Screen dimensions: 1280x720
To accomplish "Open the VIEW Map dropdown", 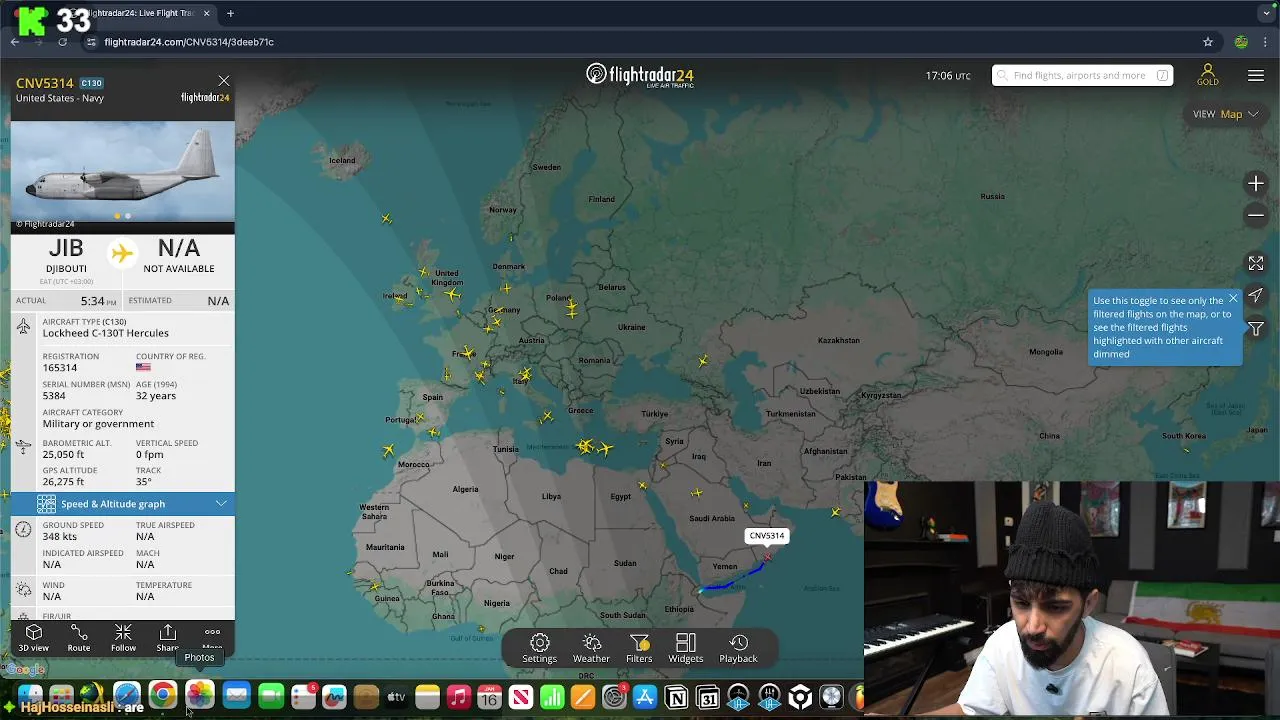I will pos(1225,114).
